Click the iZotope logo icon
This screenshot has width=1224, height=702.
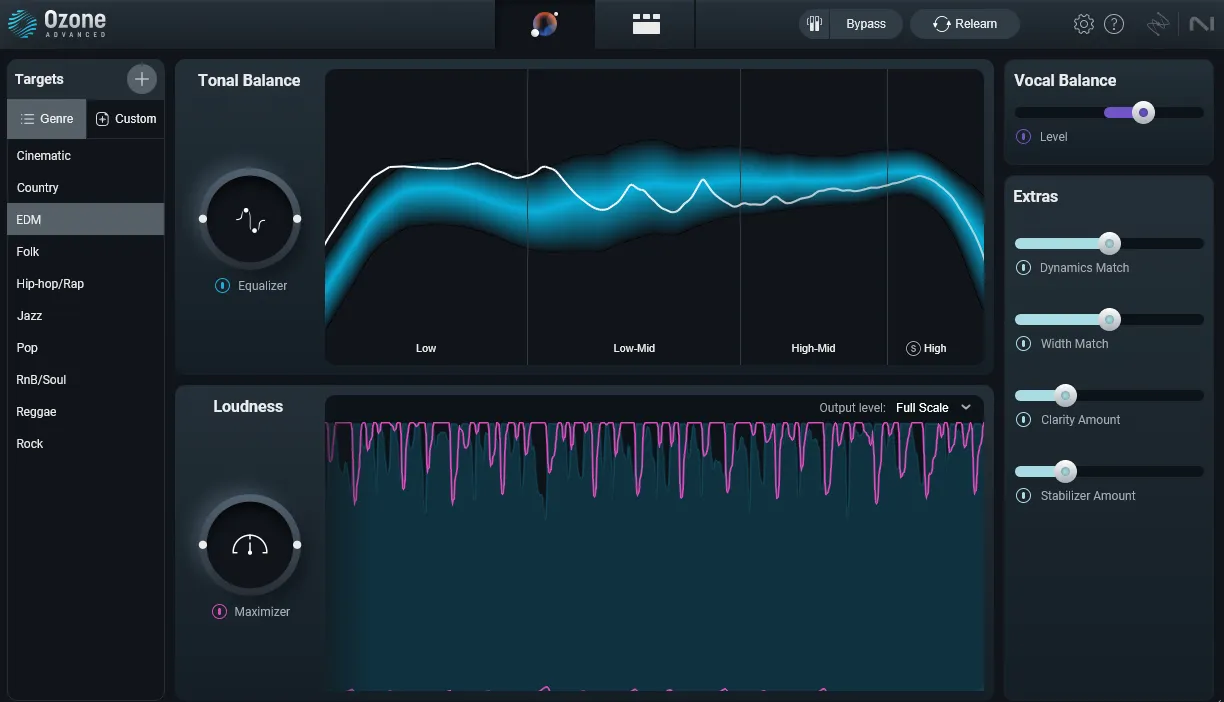(x=1158, y=24)
